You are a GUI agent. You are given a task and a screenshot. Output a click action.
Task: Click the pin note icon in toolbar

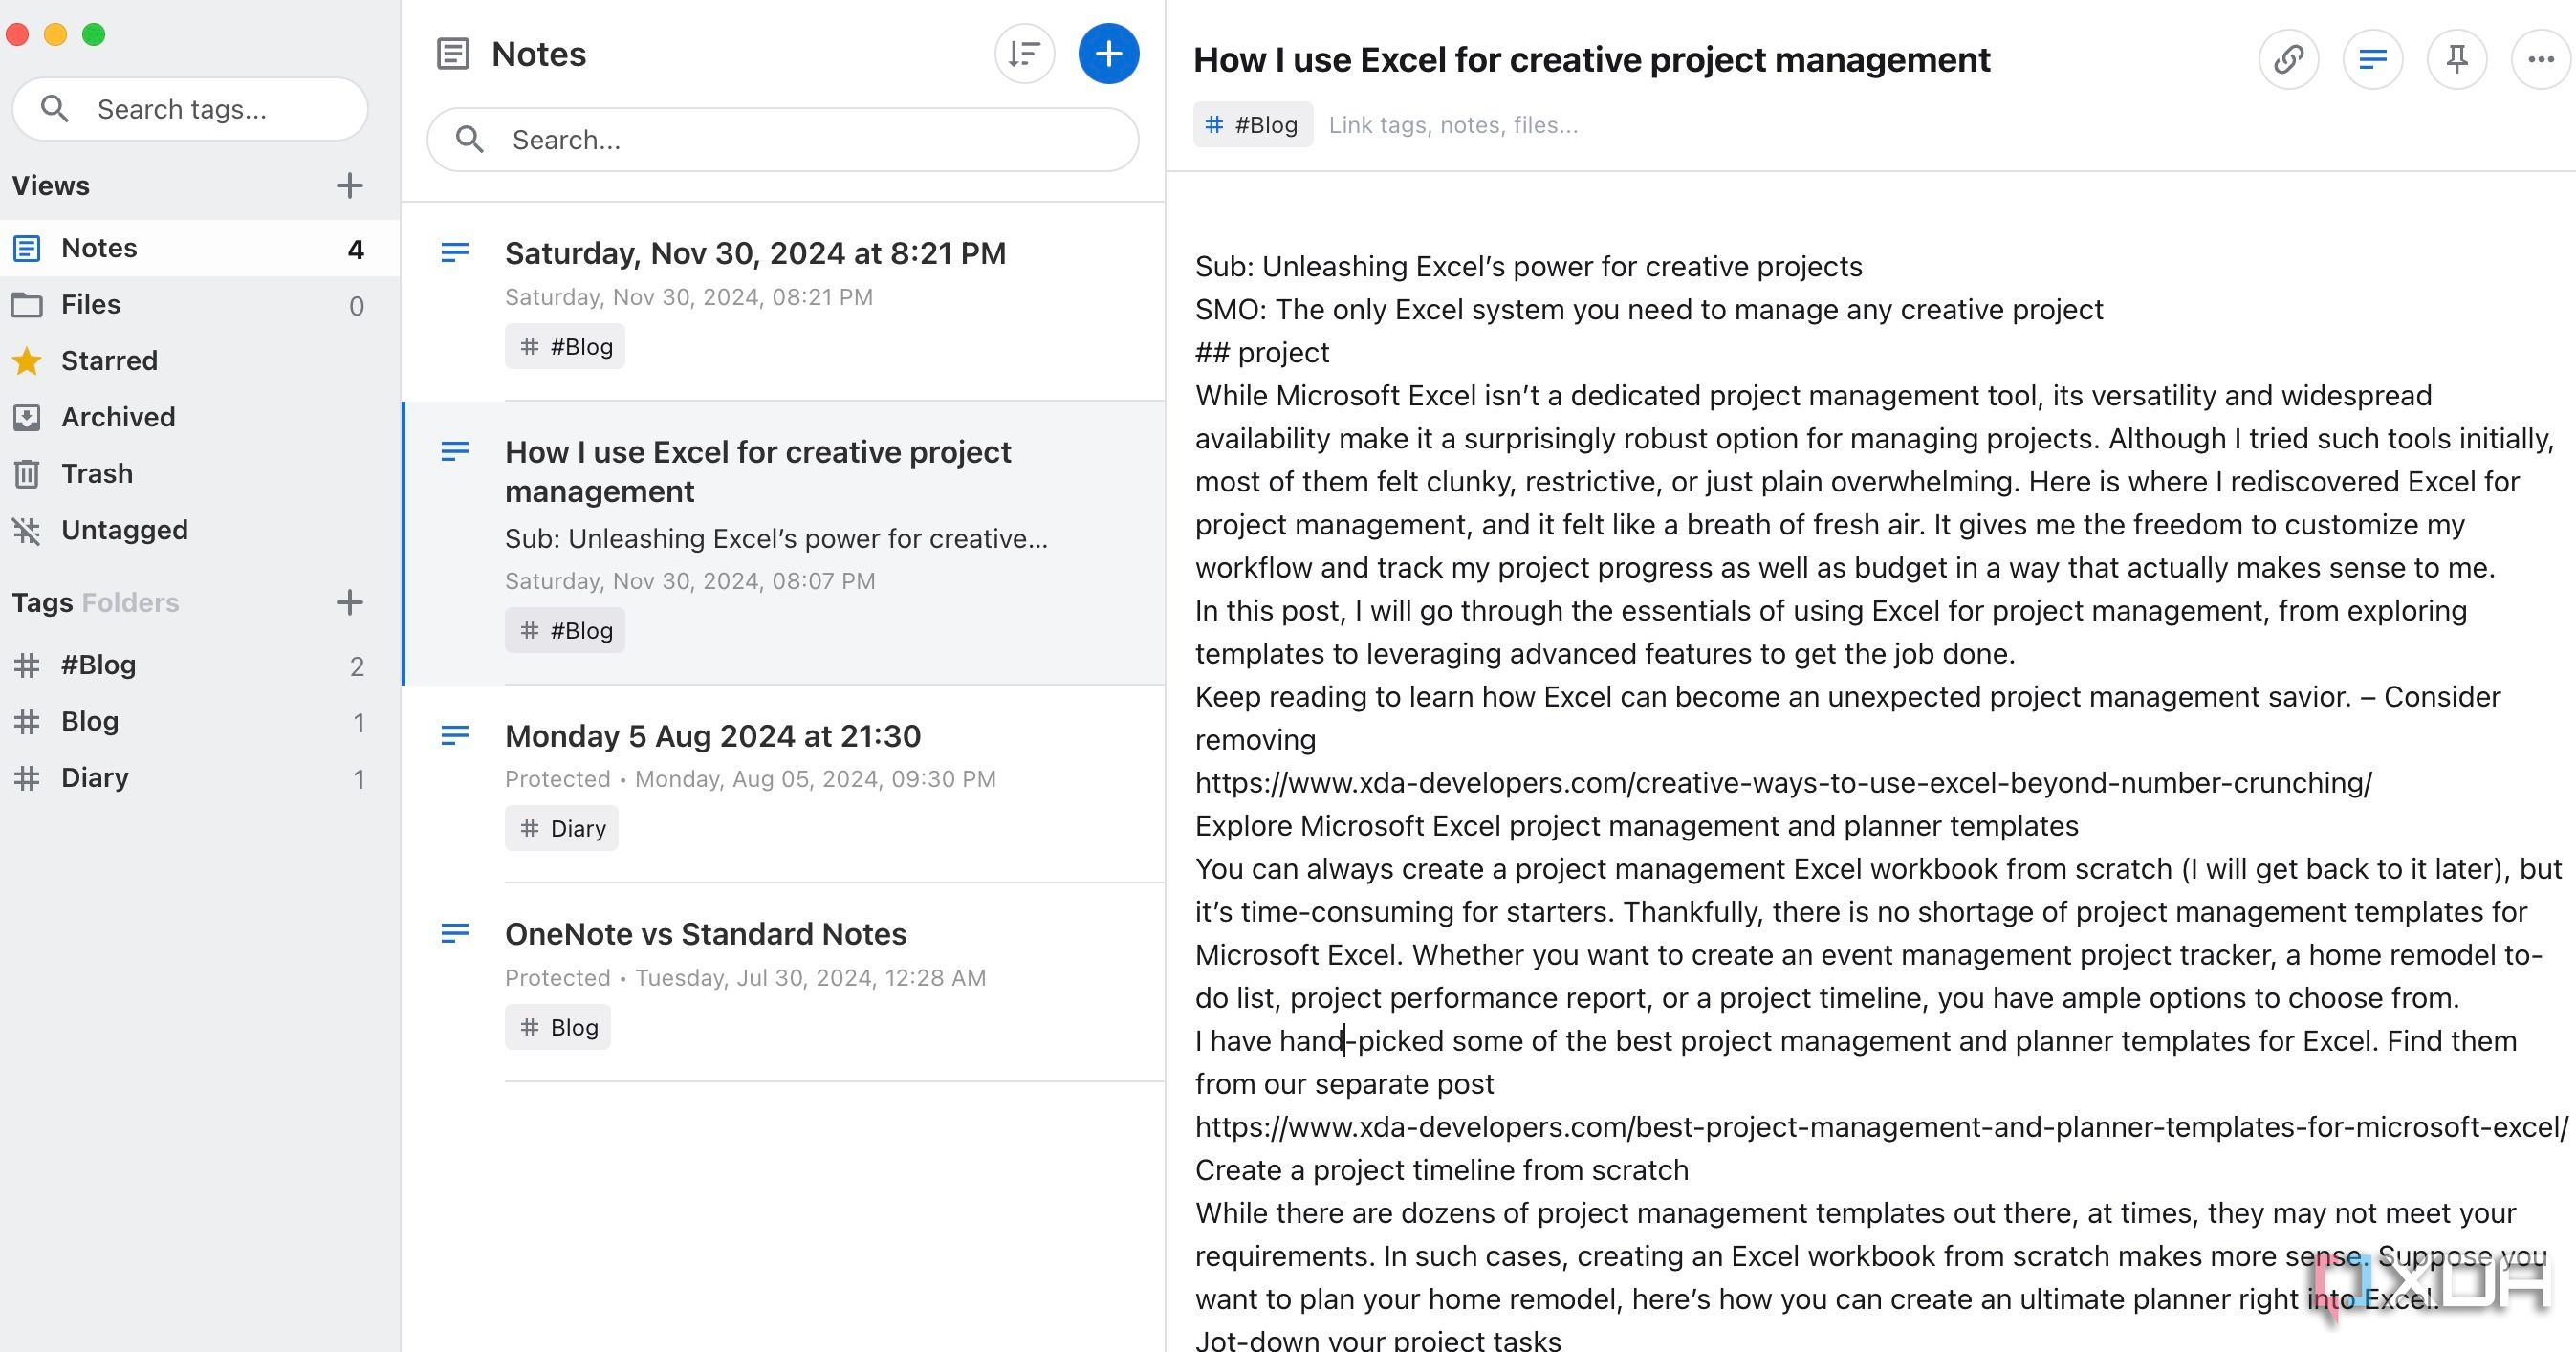click(x=2455, y=59)
